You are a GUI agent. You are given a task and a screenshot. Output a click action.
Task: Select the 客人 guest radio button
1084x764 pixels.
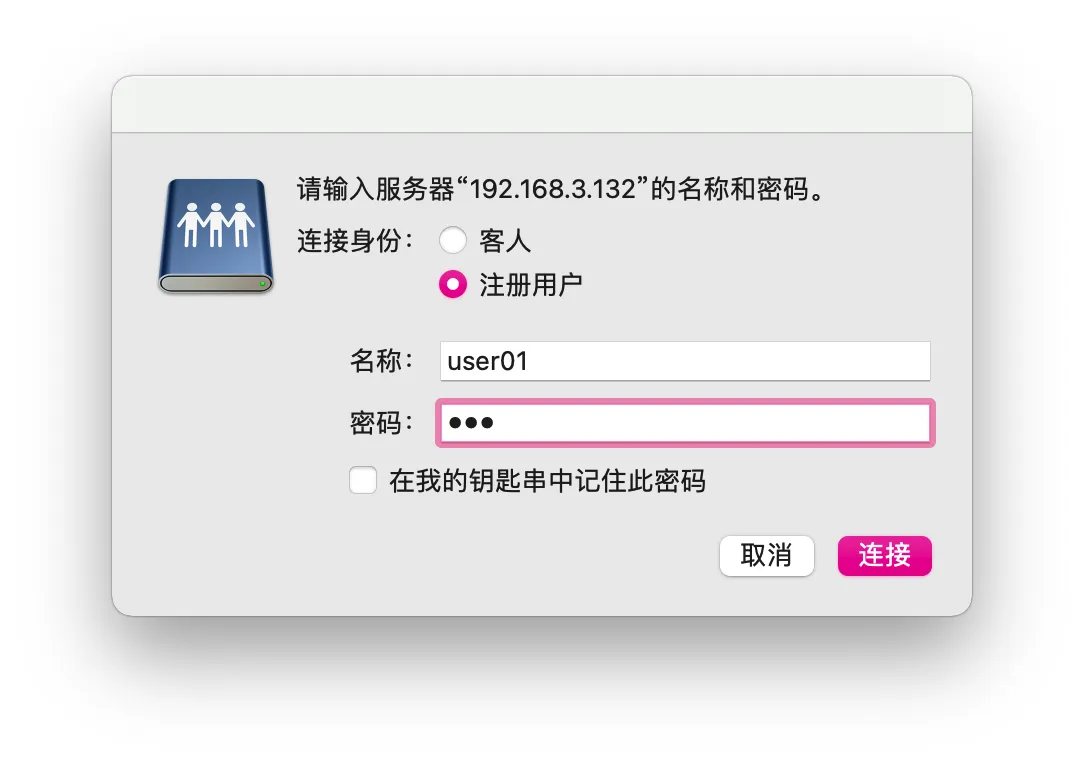453,241
